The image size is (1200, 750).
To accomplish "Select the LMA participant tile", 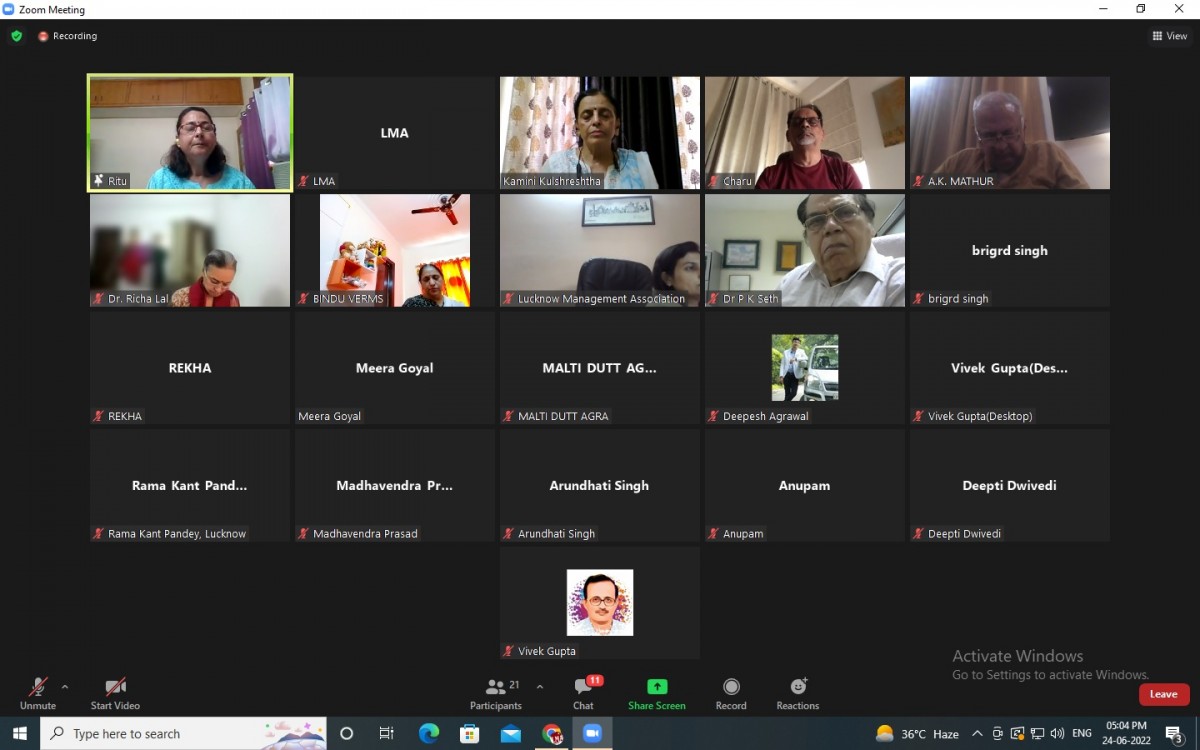I will 395,133.
